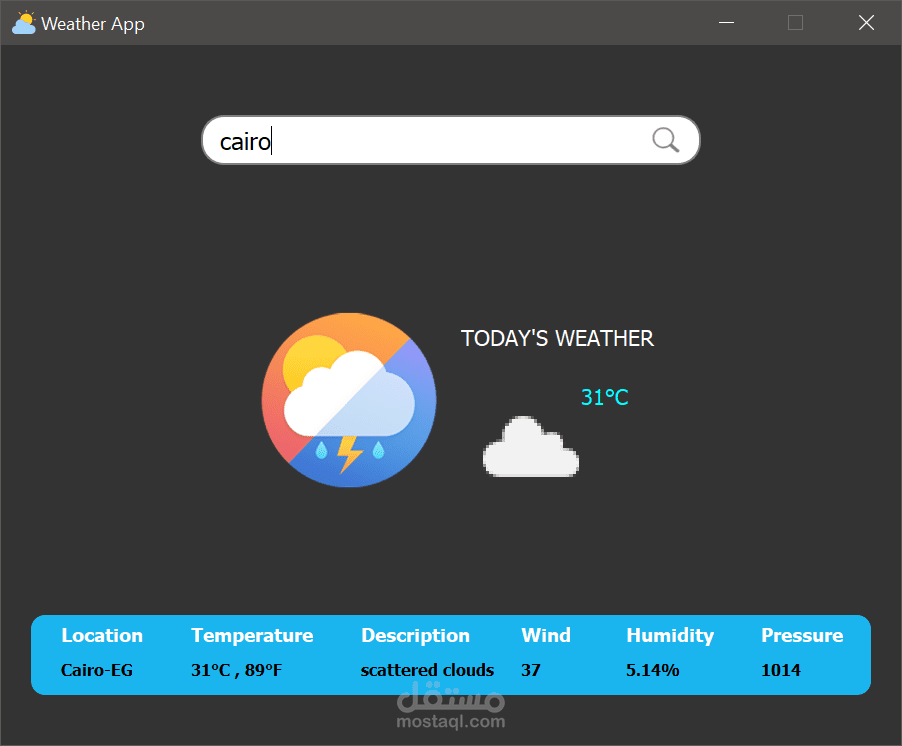Click the cyan 31°C temperature reading
The height and width of the screenshot is (746, 902).
[x=605, y=397]
